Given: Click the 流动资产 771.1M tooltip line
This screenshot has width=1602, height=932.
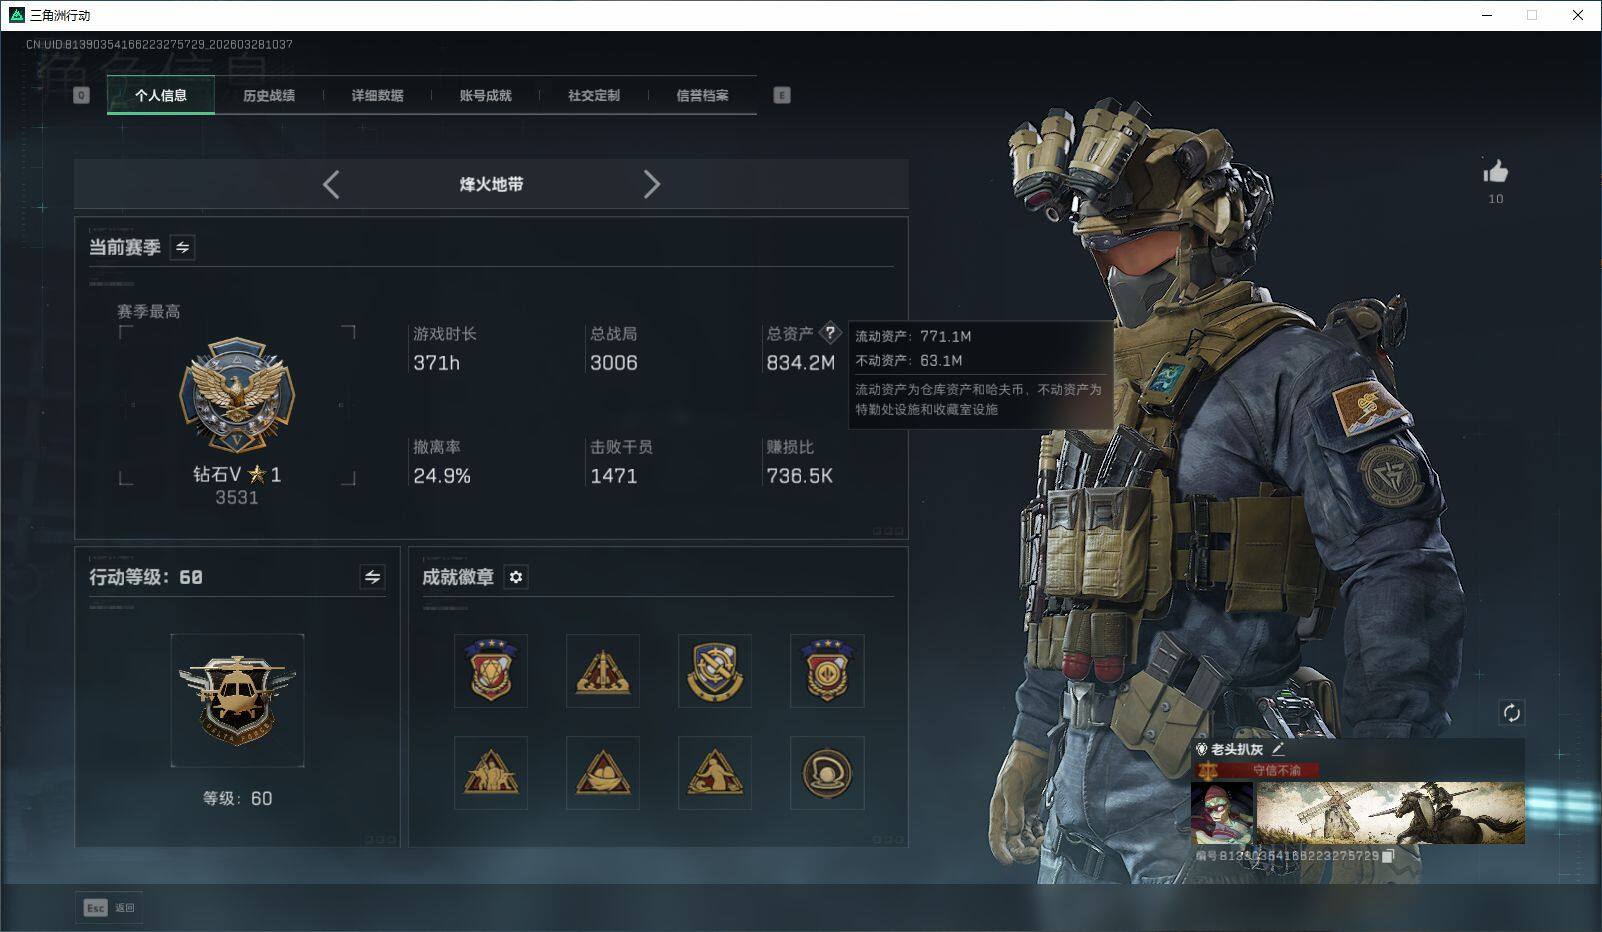Looking at the screenshot, I should (x=913, y=337).
